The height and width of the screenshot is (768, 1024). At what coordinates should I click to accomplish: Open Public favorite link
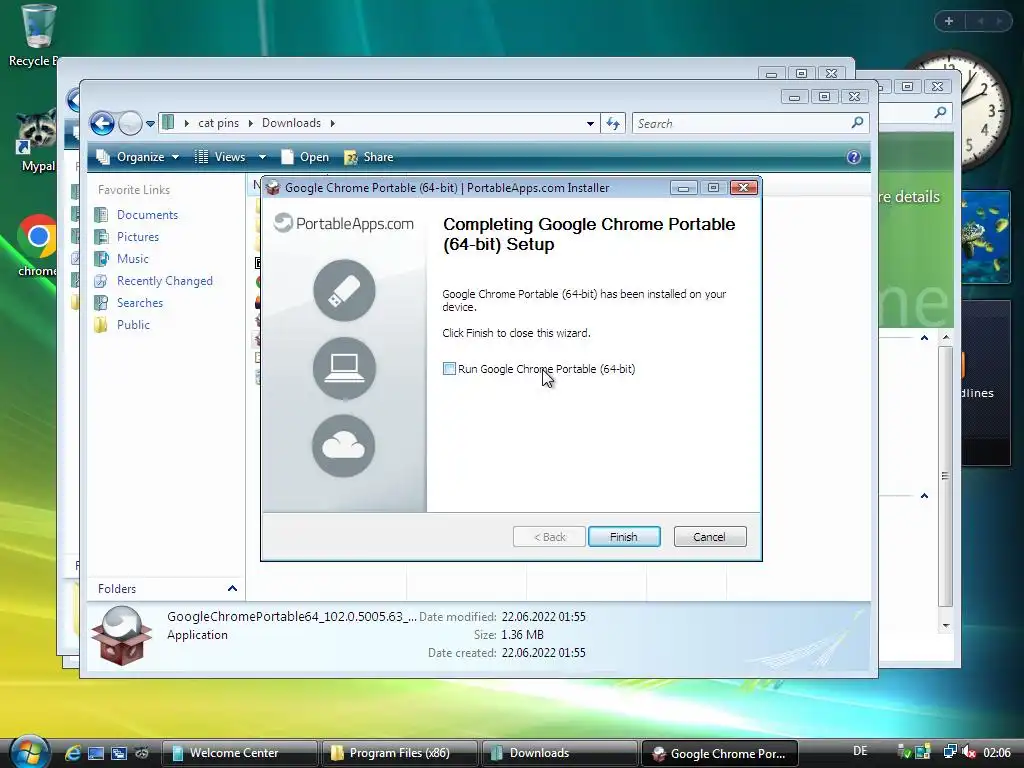coord(133,325)
